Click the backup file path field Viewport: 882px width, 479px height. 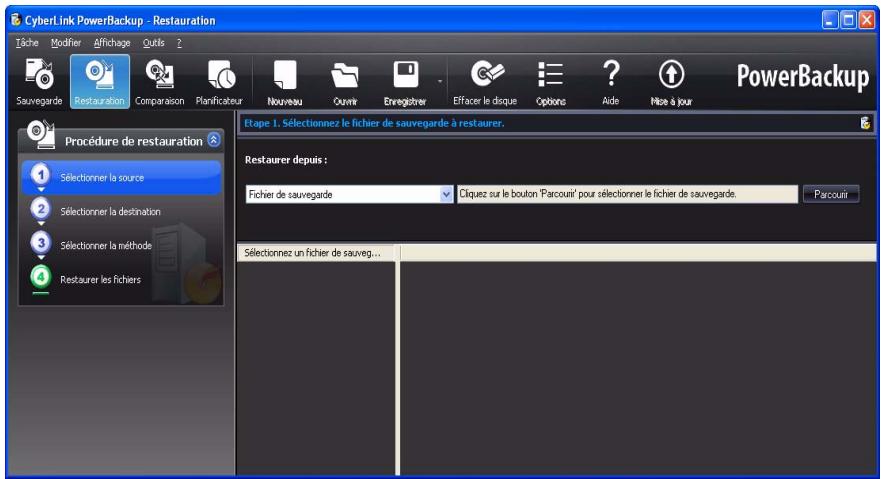(x=627, y=194)
